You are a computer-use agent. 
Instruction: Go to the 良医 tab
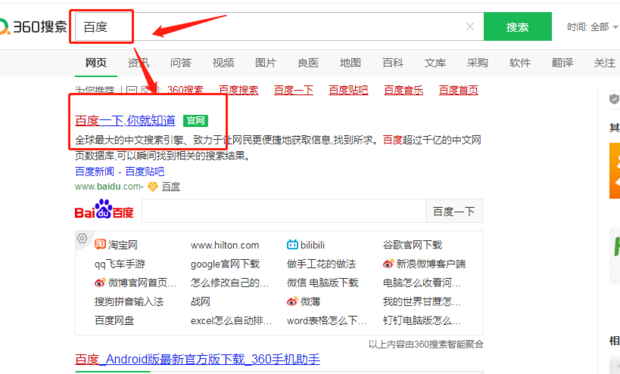[308, 62]
